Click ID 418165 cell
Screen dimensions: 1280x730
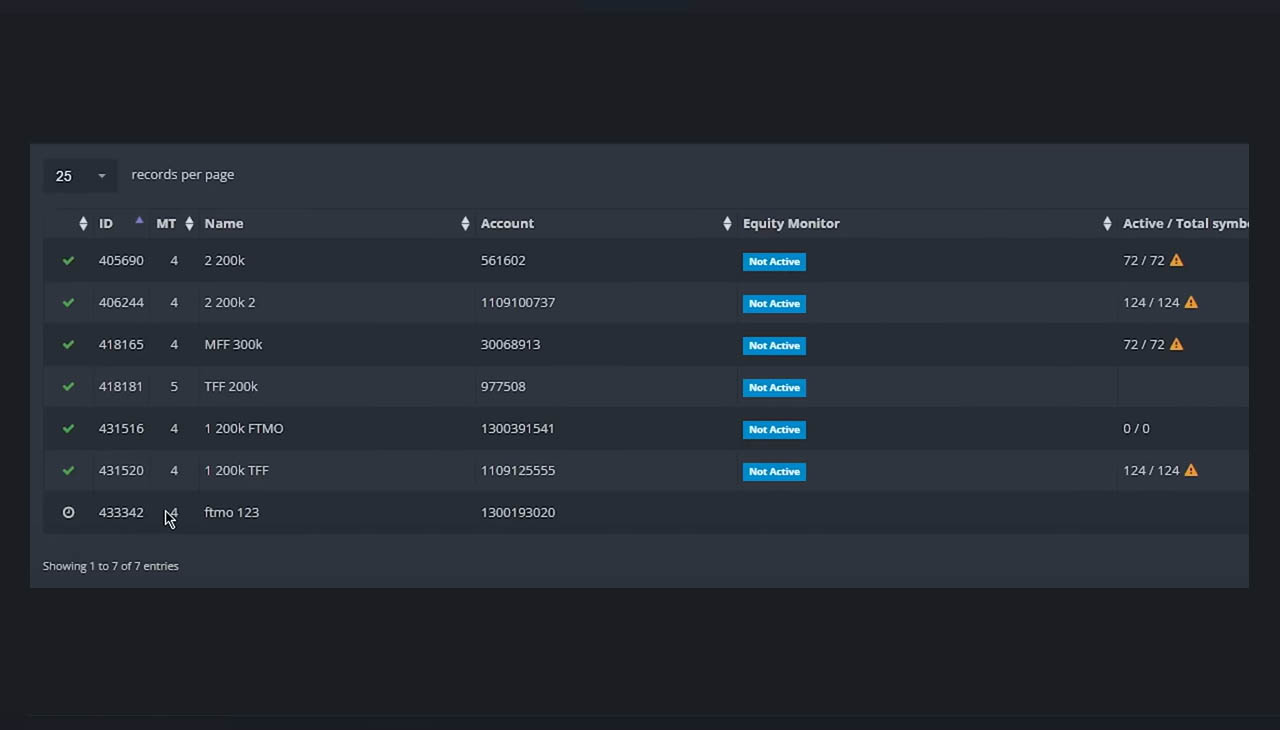(121, 344)
